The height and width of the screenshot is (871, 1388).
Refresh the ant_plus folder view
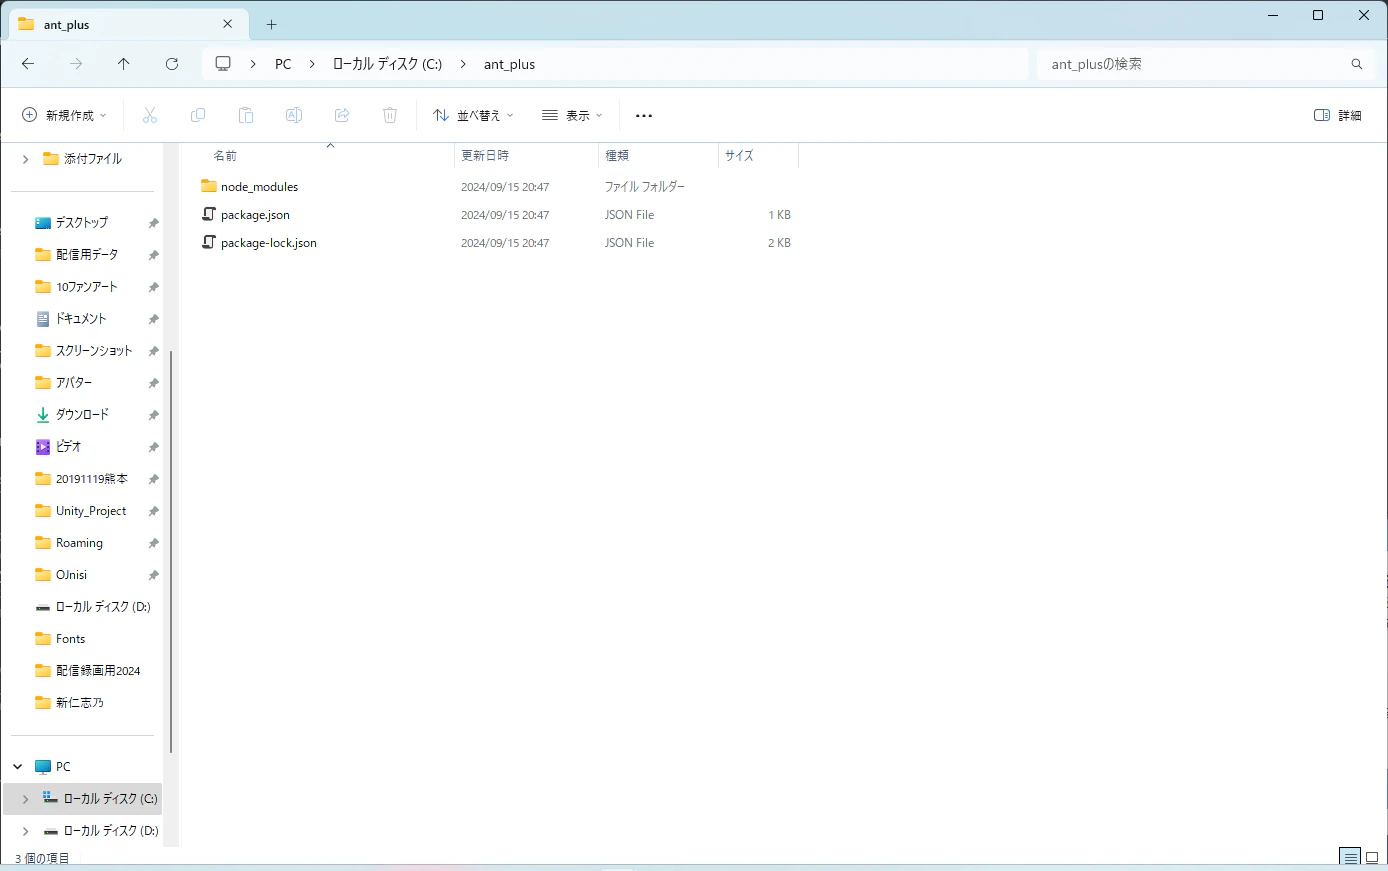pos(172,64)
